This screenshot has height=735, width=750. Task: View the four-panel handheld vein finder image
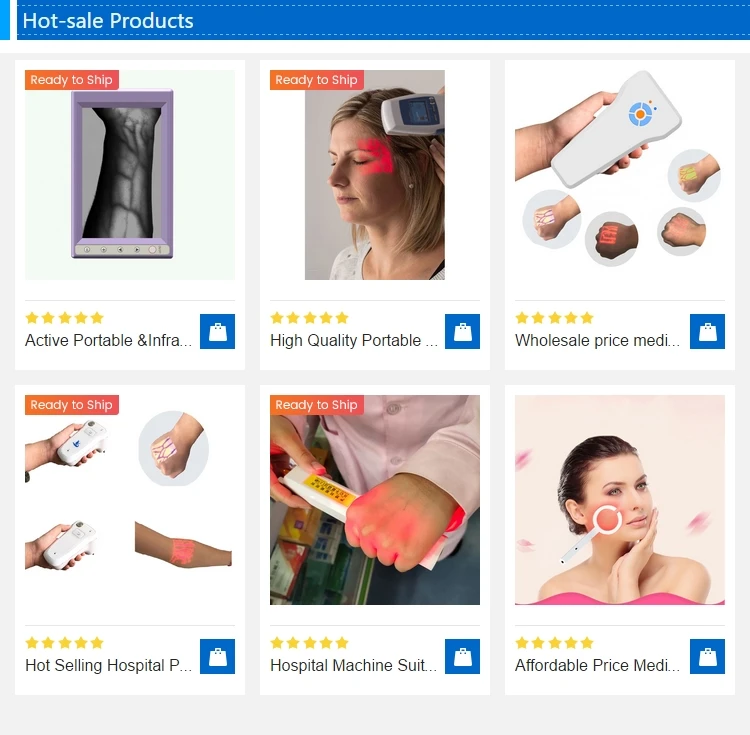coord(130,500)
